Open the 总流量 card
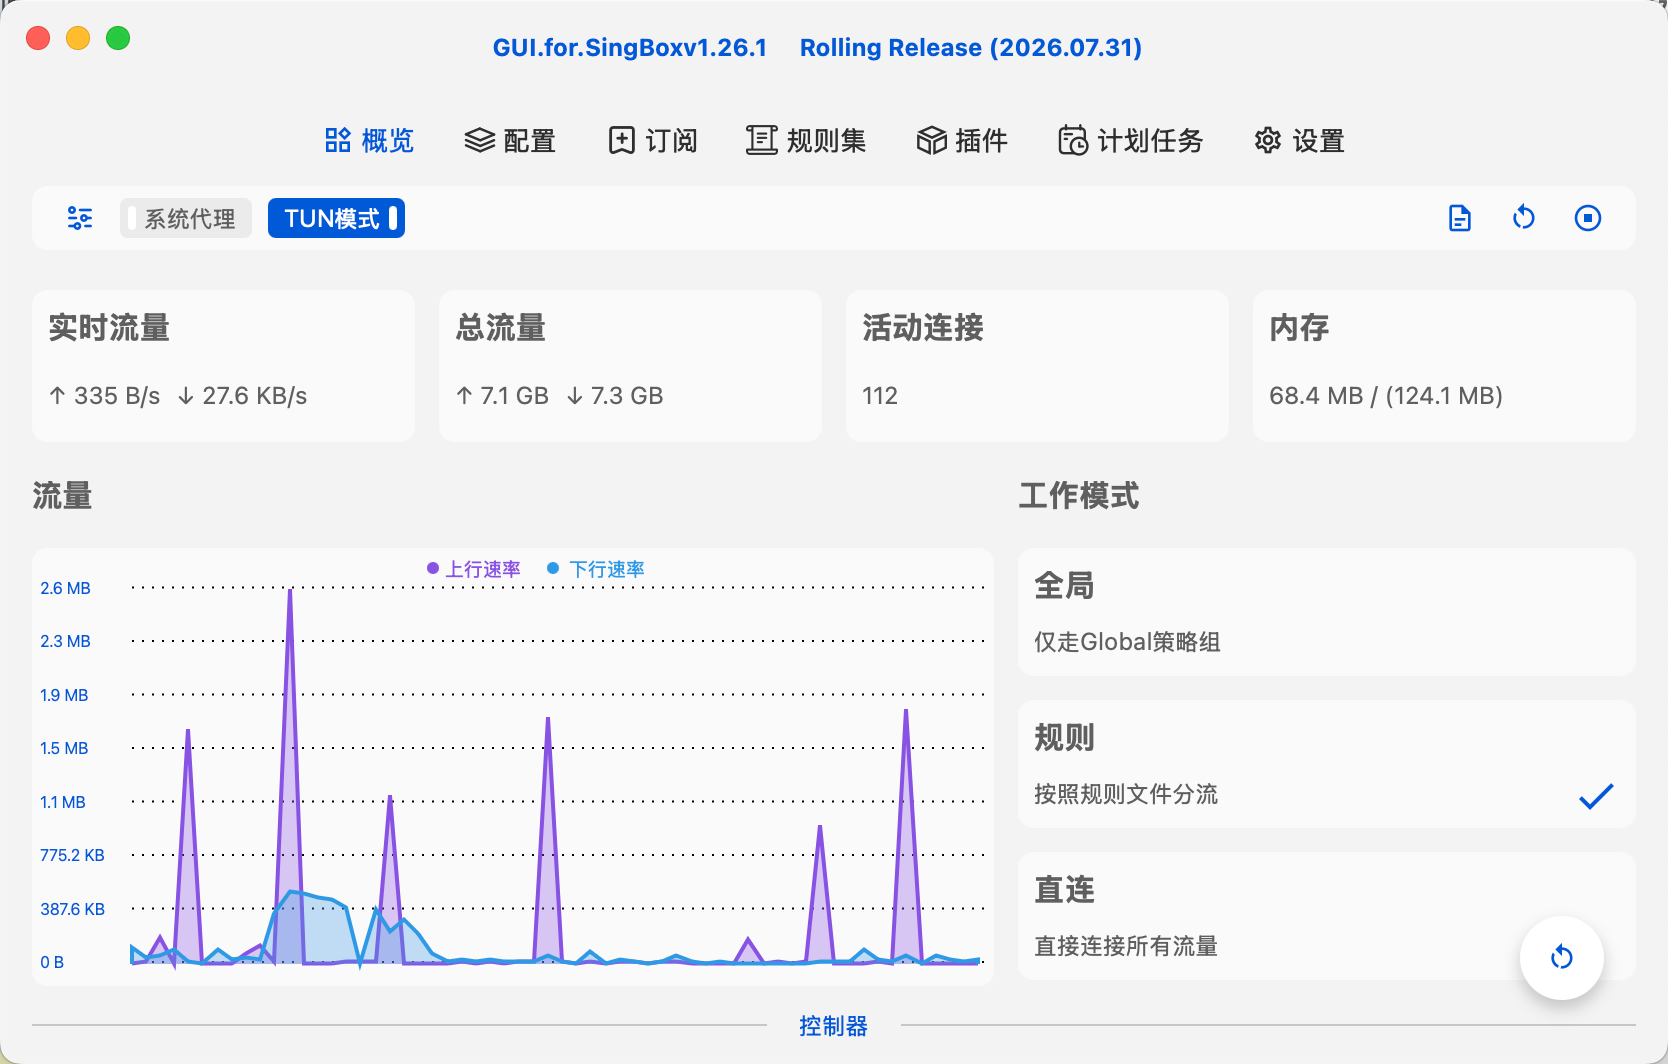The image size is (1668, 1064). coord(630,366)
